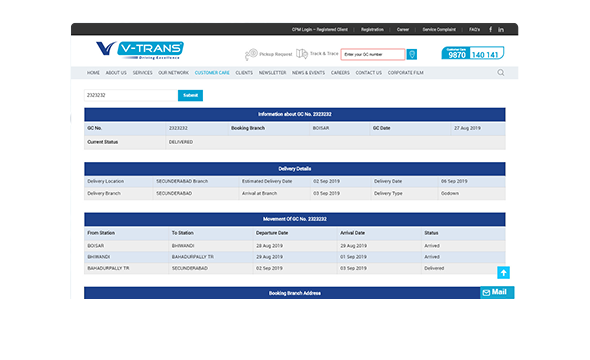The height and width of the screenshot is (360, 590).
Task: Open the Service Complaint link
Action: [439, 29]
